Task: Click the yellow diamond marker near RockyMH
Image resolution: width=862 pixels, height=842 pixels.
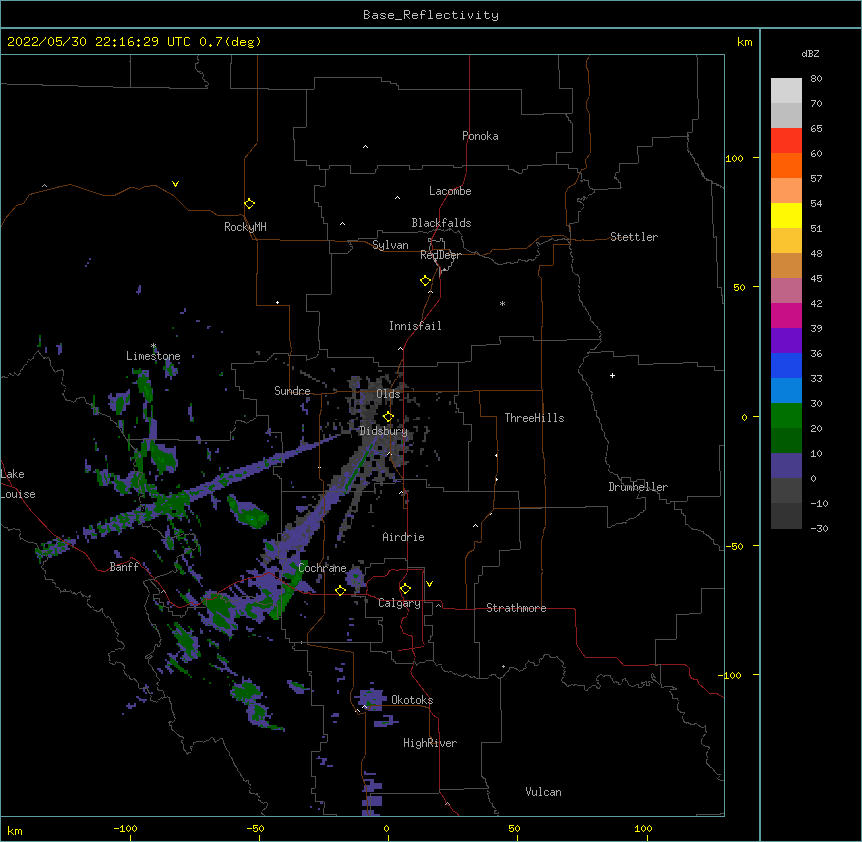Action: click(x=249, y=204)
